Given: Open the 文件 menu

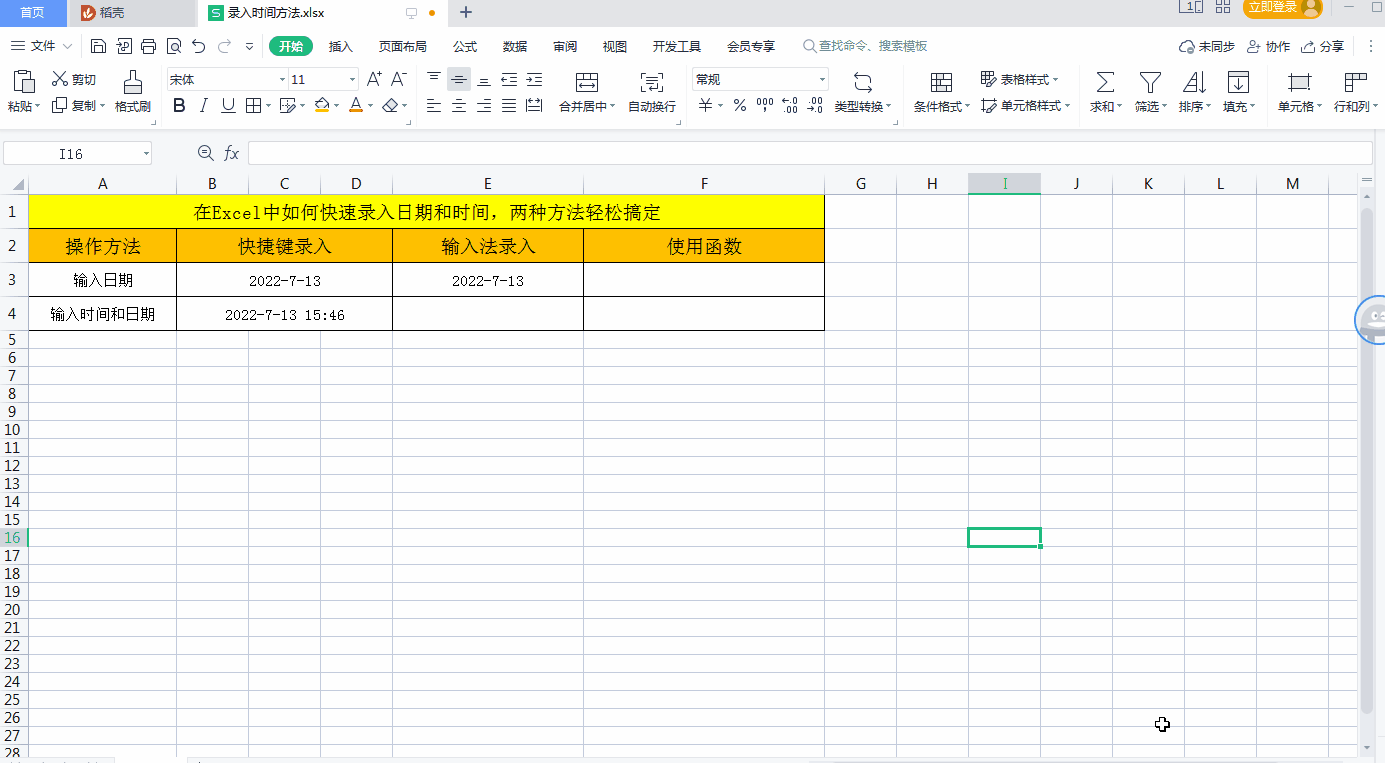Looking at the screenshot, I should click(x=42, y=46).
